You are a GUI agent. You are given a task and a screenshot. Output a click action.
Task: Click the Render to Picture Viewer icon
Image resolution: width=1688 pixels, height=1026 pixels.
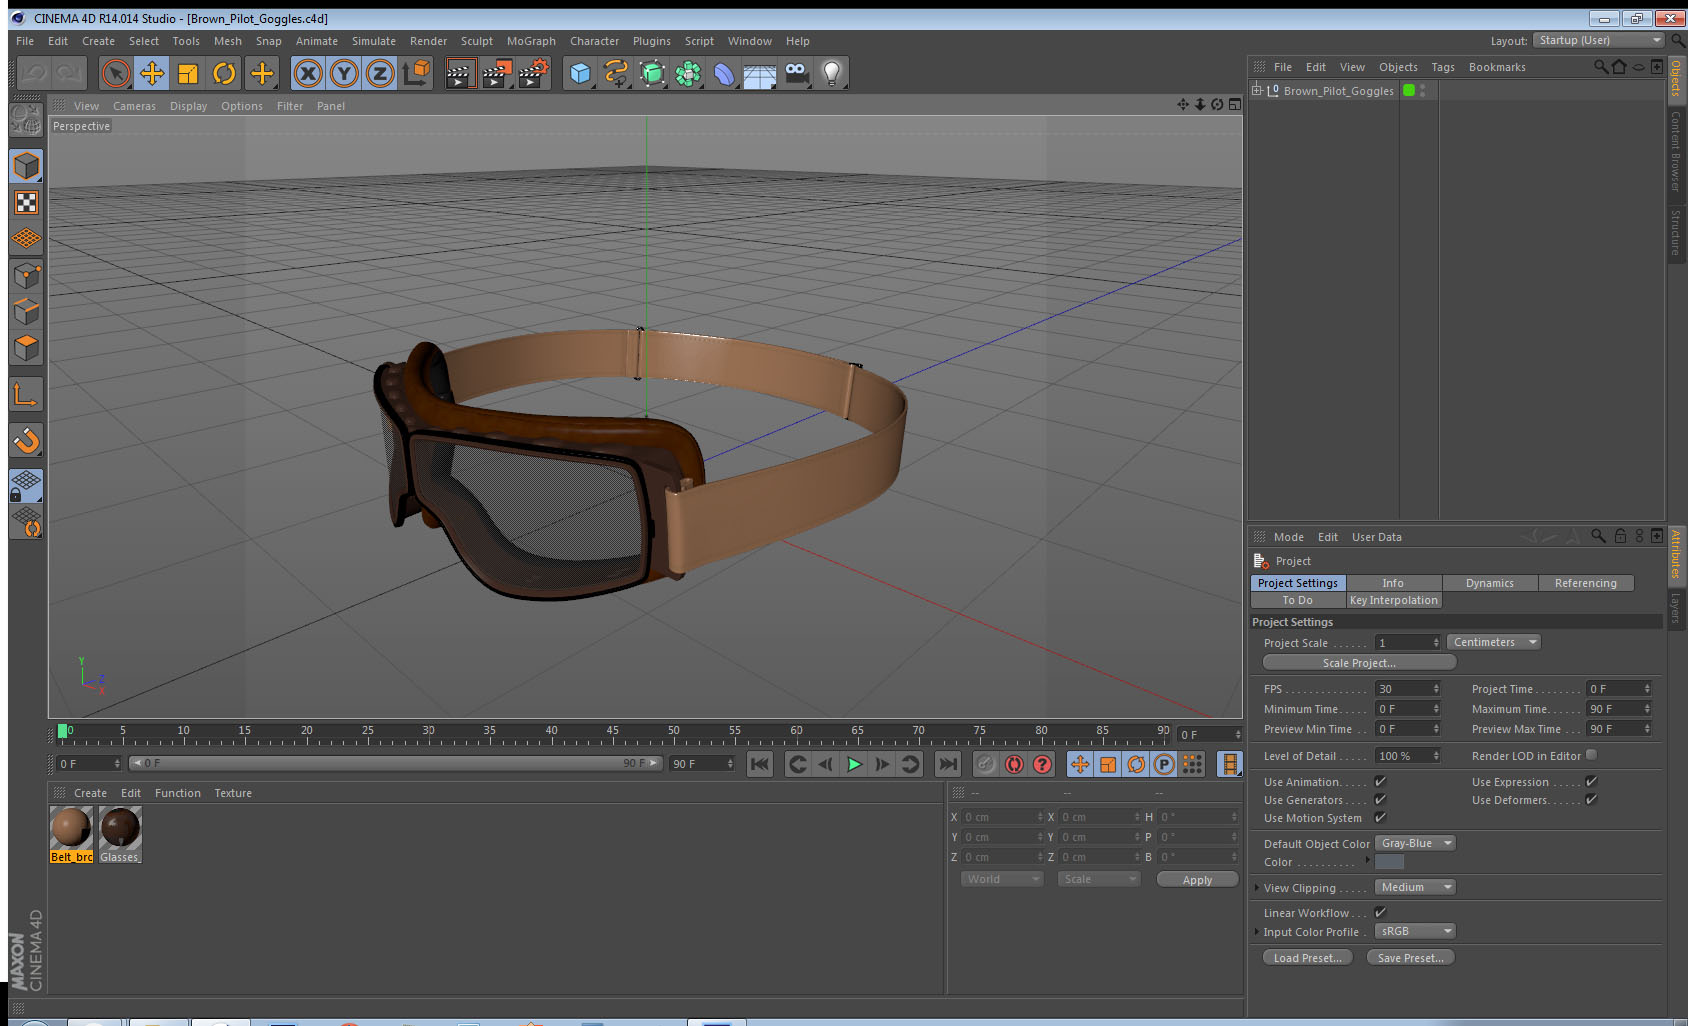(x=496, y=73)
